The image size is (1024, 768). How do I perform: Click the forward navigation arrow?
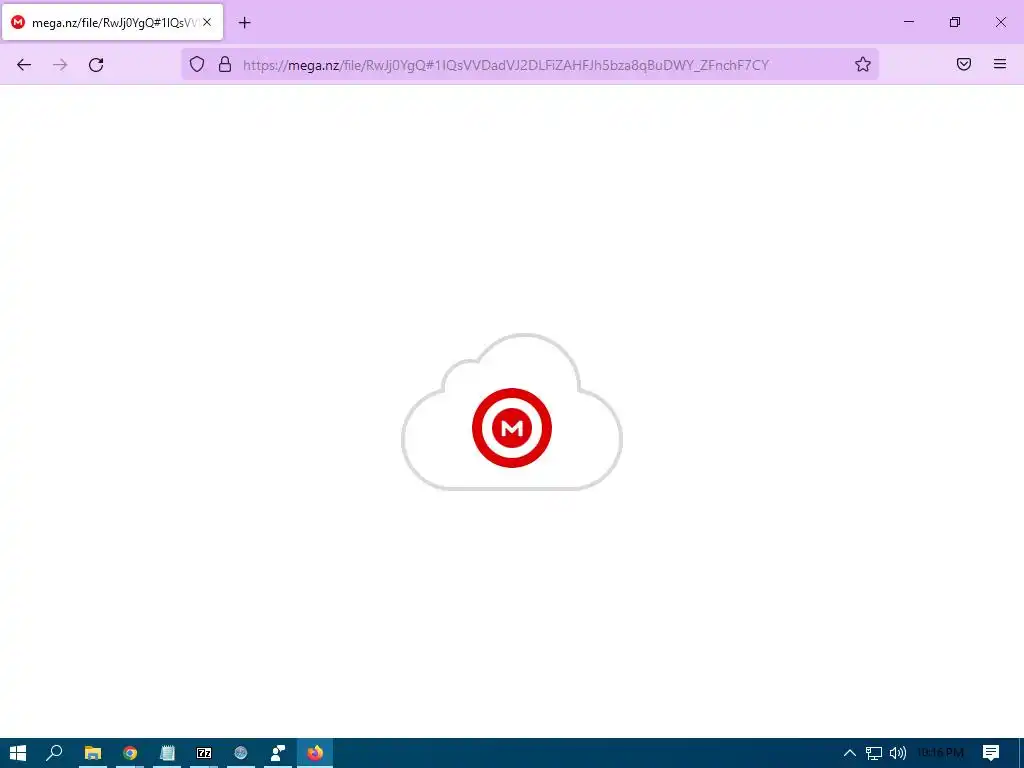pyautogui.click(x=60, y=65)
